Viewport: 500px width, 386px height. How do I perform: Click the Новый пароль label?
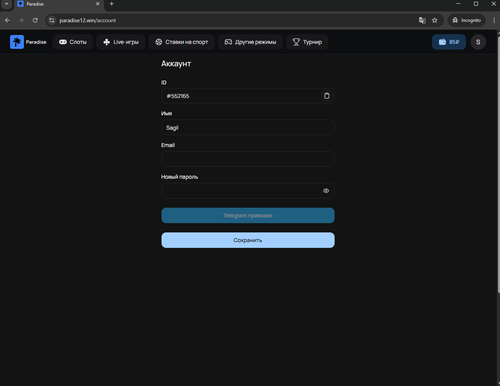tap(179, 177)
